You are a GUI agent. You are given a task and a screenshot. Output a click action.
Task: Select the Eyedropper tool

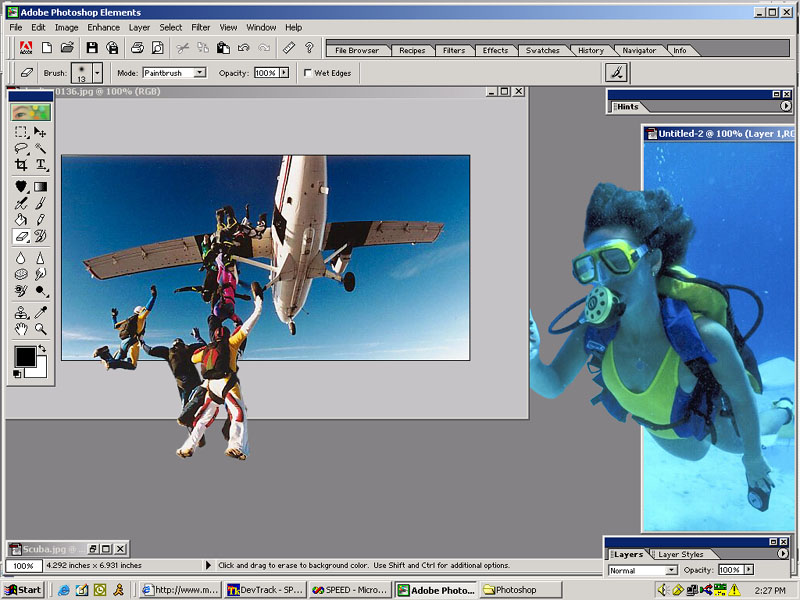[x=41, y=310]
